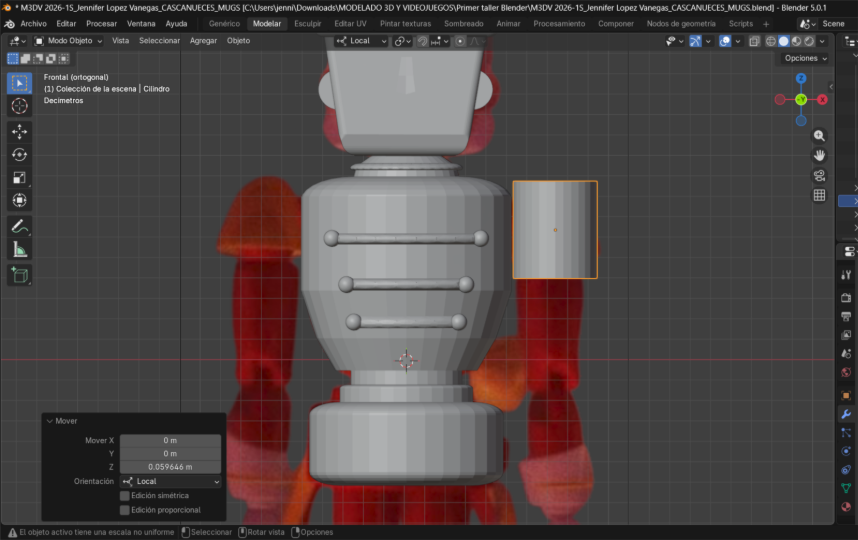
Task: Activate the Rotate tool
Action: click(19, 154)
